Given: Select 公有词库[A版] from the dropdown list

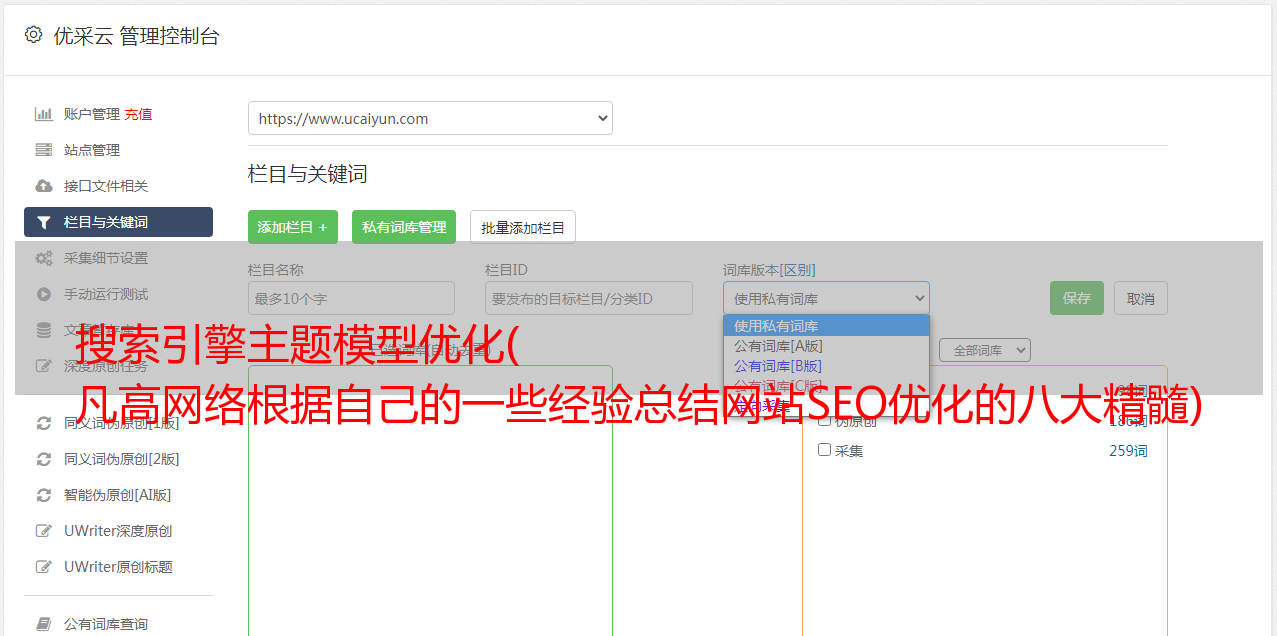Looking at the screenshot, I should (778, 346).
